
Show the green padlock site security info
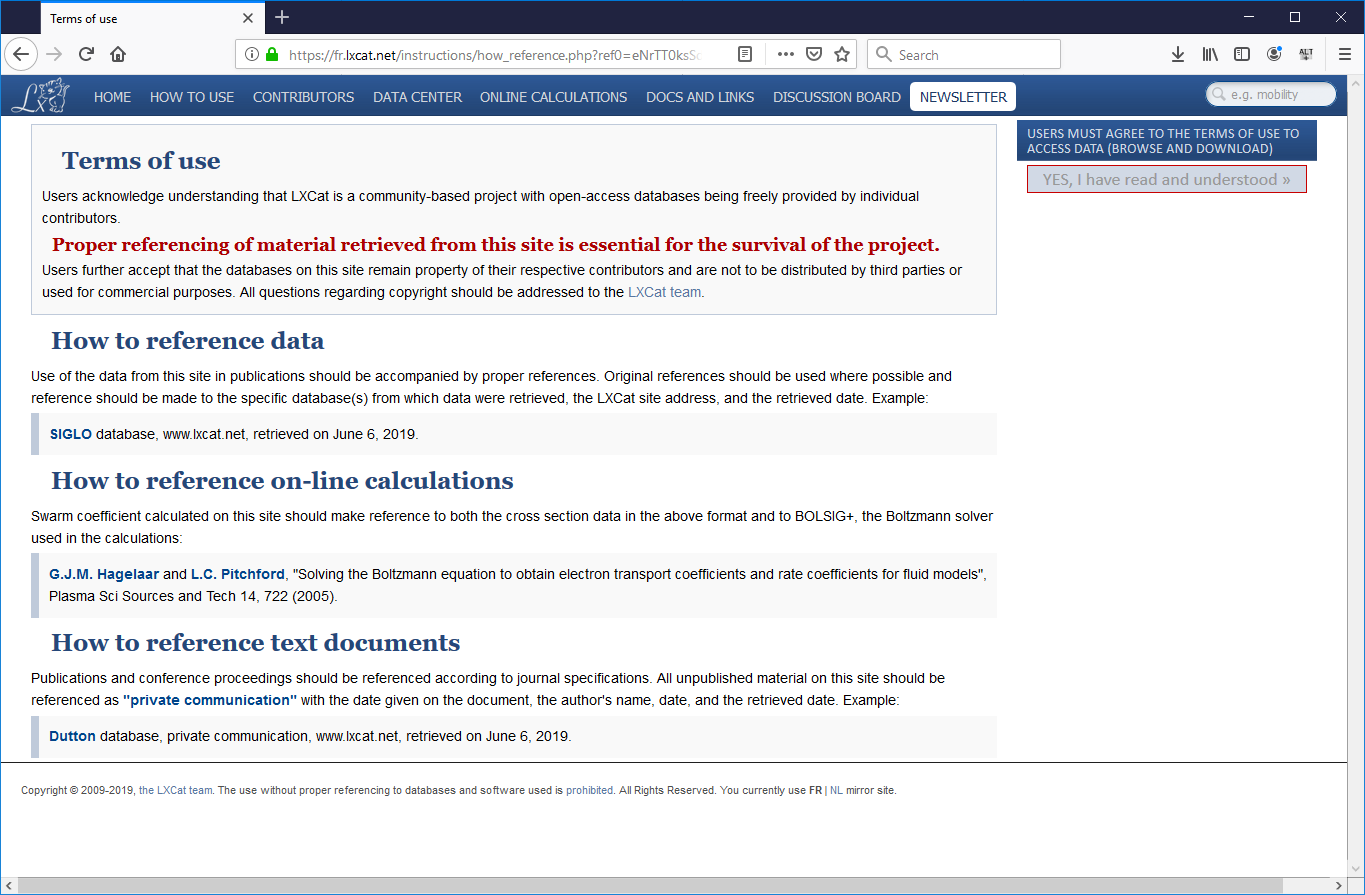272,54
